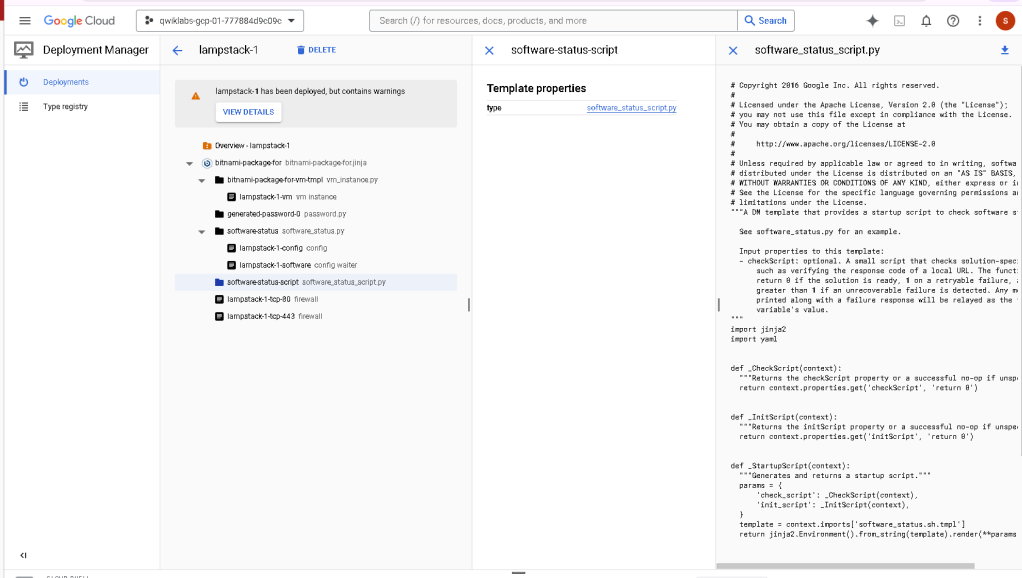Click the lampstack-1-vm resource icon
This screenshot has height=578, width=1022.
point(231,197)
